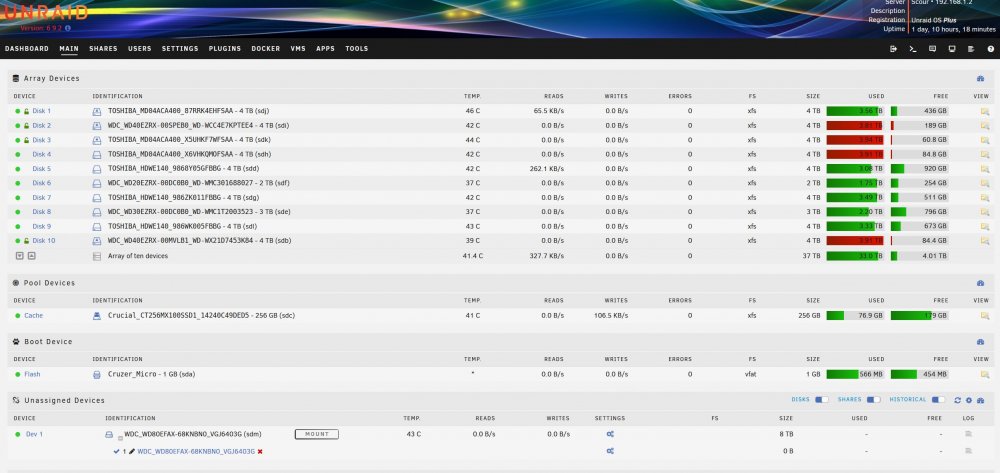The image size is (1000, 473).
Task: Open the Dev 1 log icon
Action: tap(968, 434)
